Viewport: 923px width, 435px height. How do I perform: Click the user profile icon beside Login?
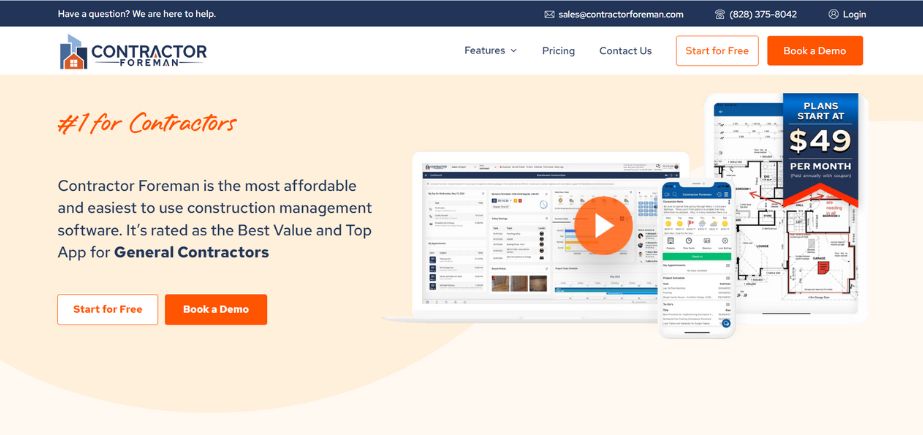point(833,14)
